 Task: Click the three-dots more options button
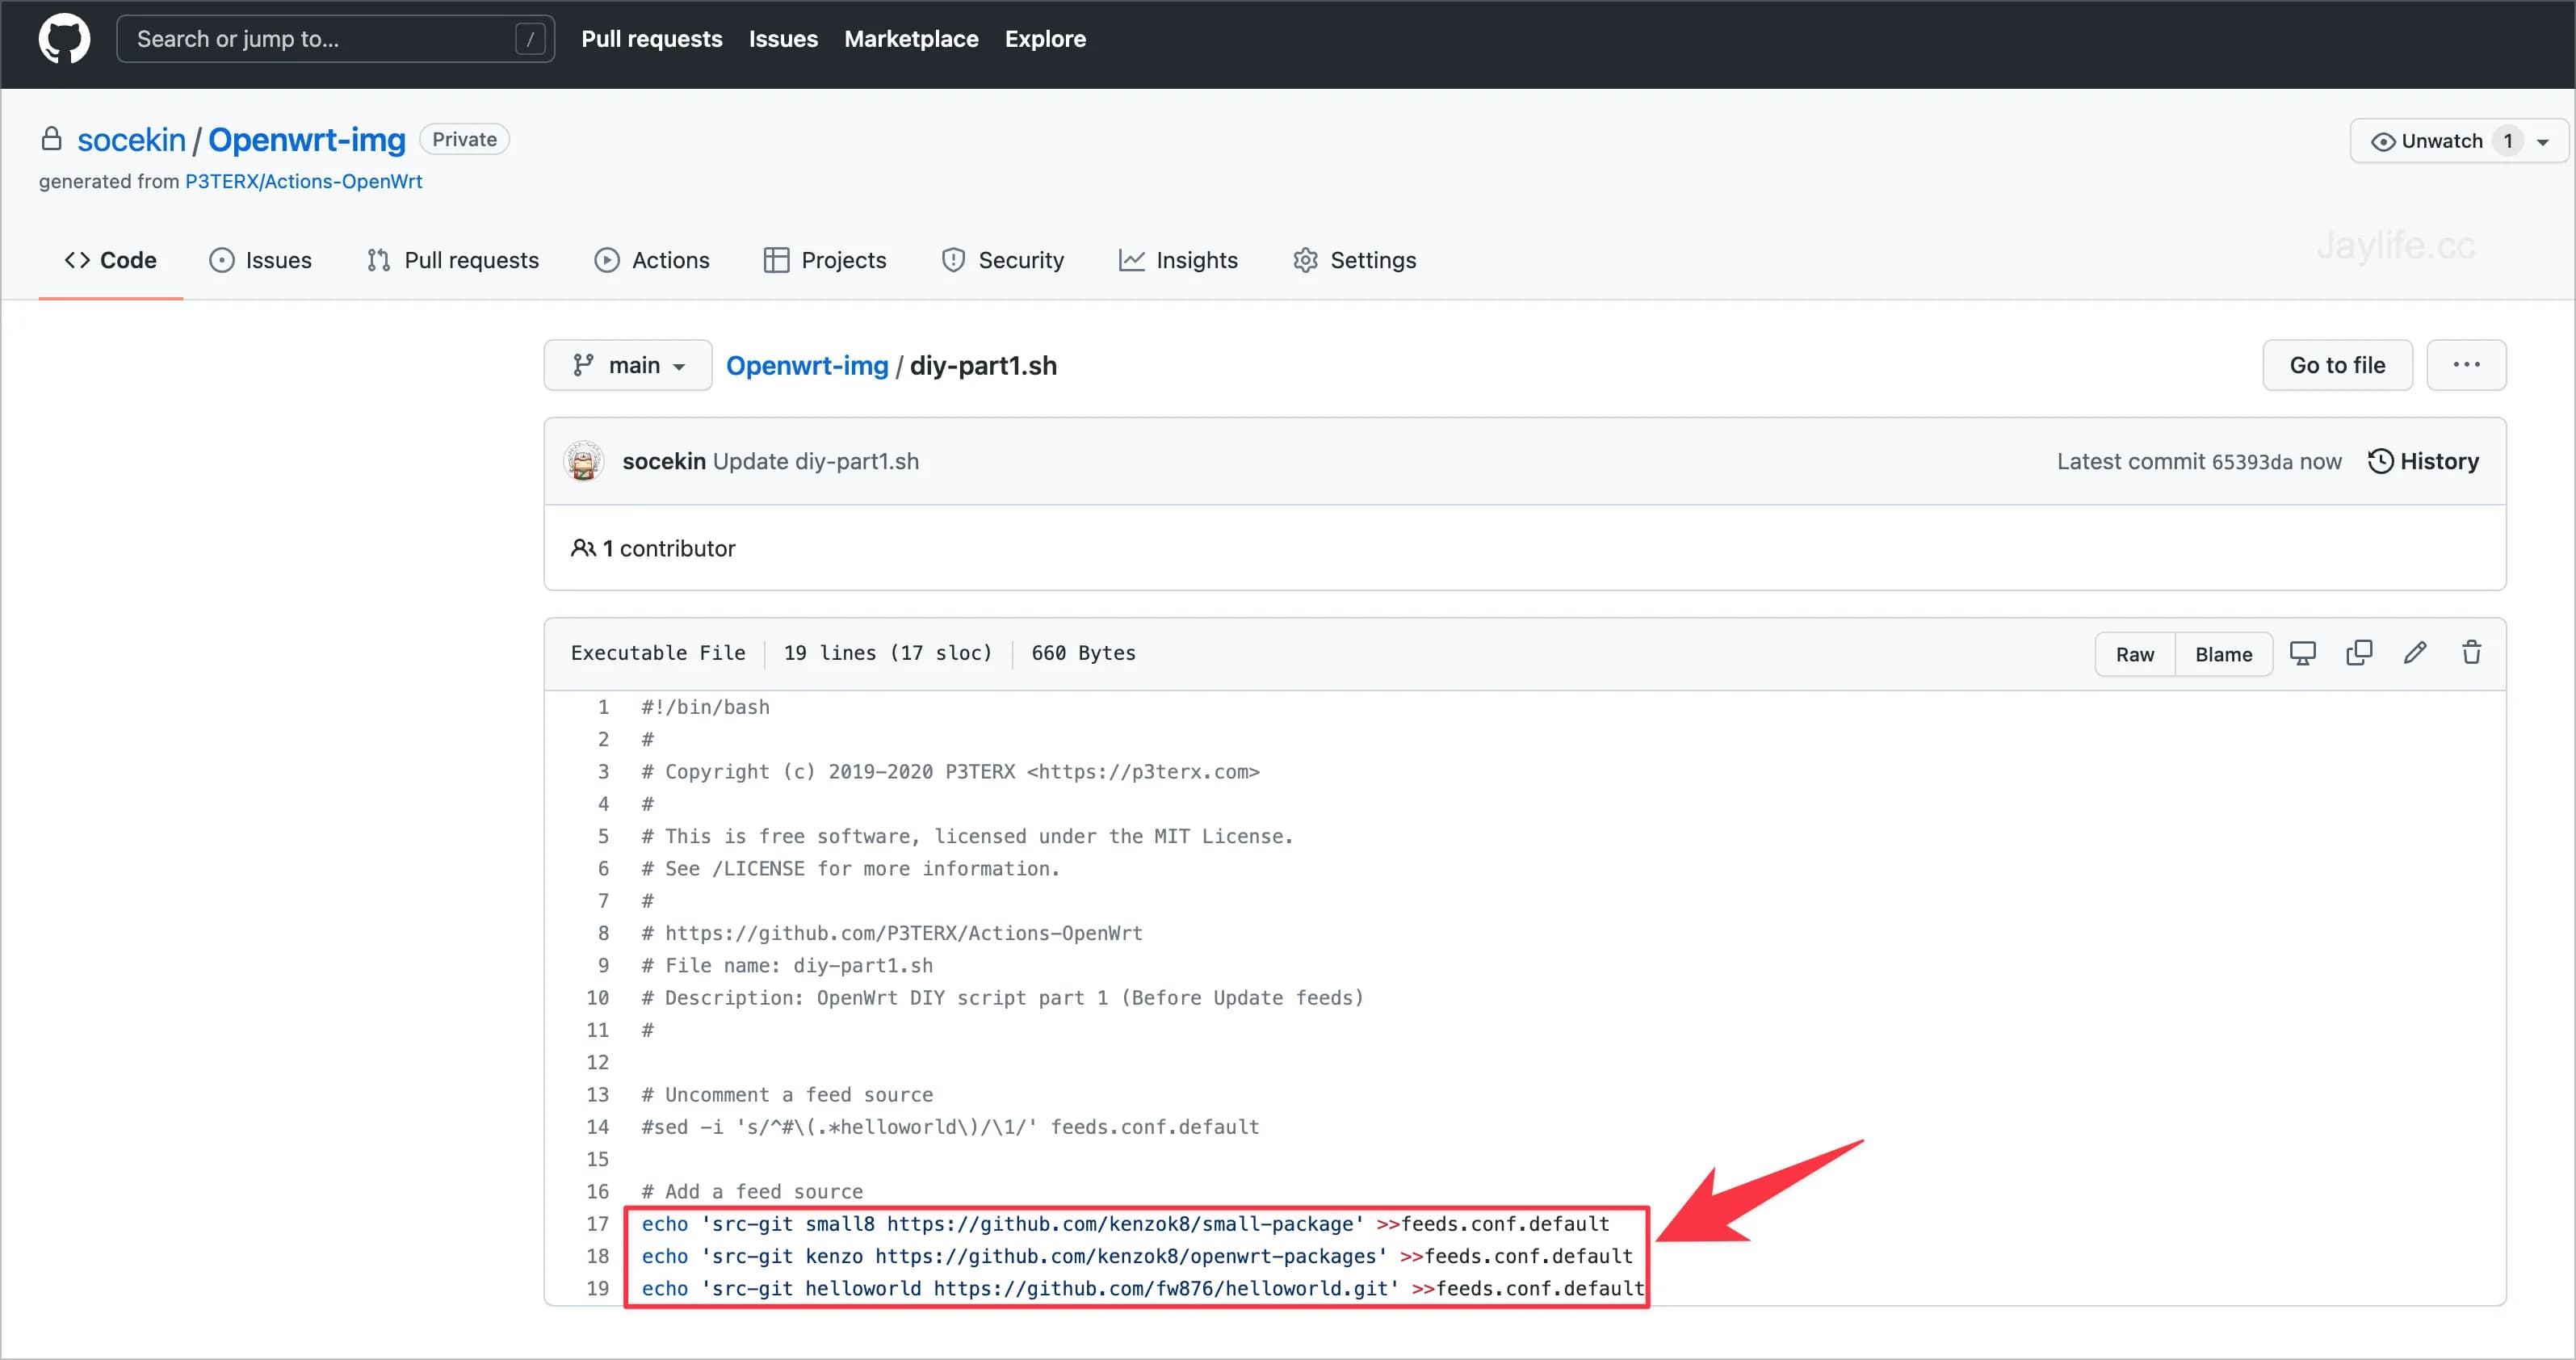pyautogui.click(x=2466, y=365)
